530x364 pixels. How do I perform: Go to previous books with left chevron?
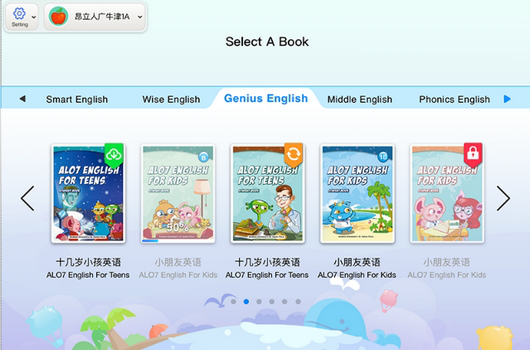[27, 198]
